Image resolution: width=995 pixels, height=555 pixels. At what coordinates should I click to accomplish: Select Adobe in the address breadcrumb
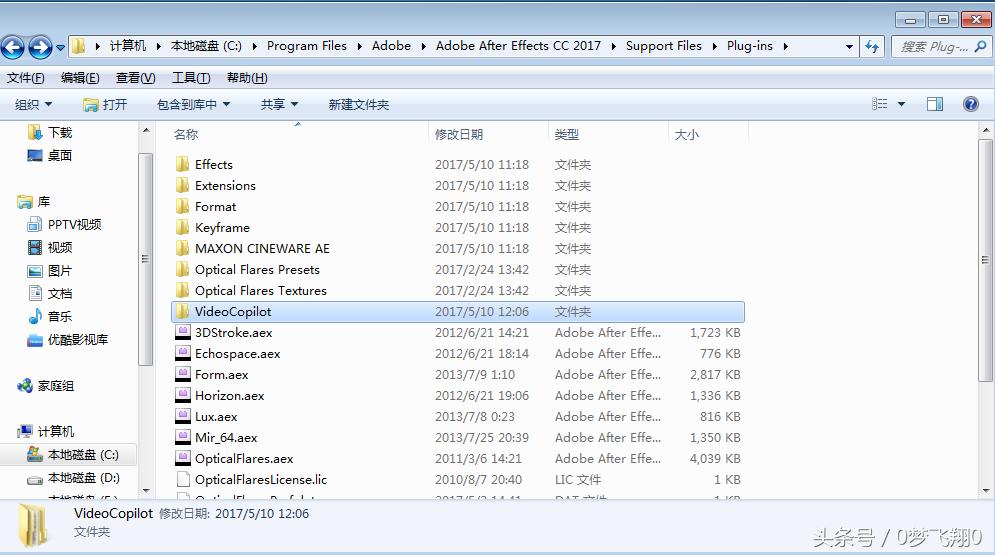pyautogui.click(x=391, y=46)
